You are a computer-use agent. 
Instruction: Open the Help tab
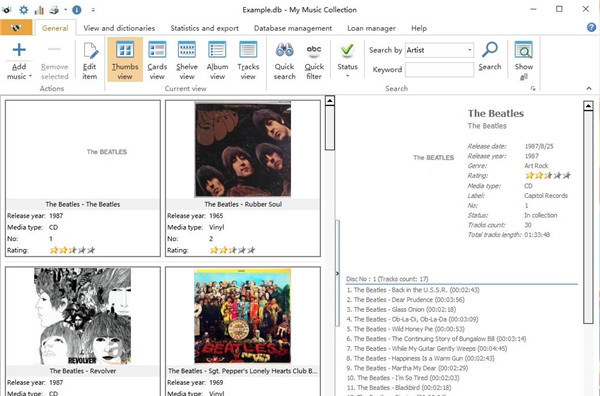click(x=419, y=28)
